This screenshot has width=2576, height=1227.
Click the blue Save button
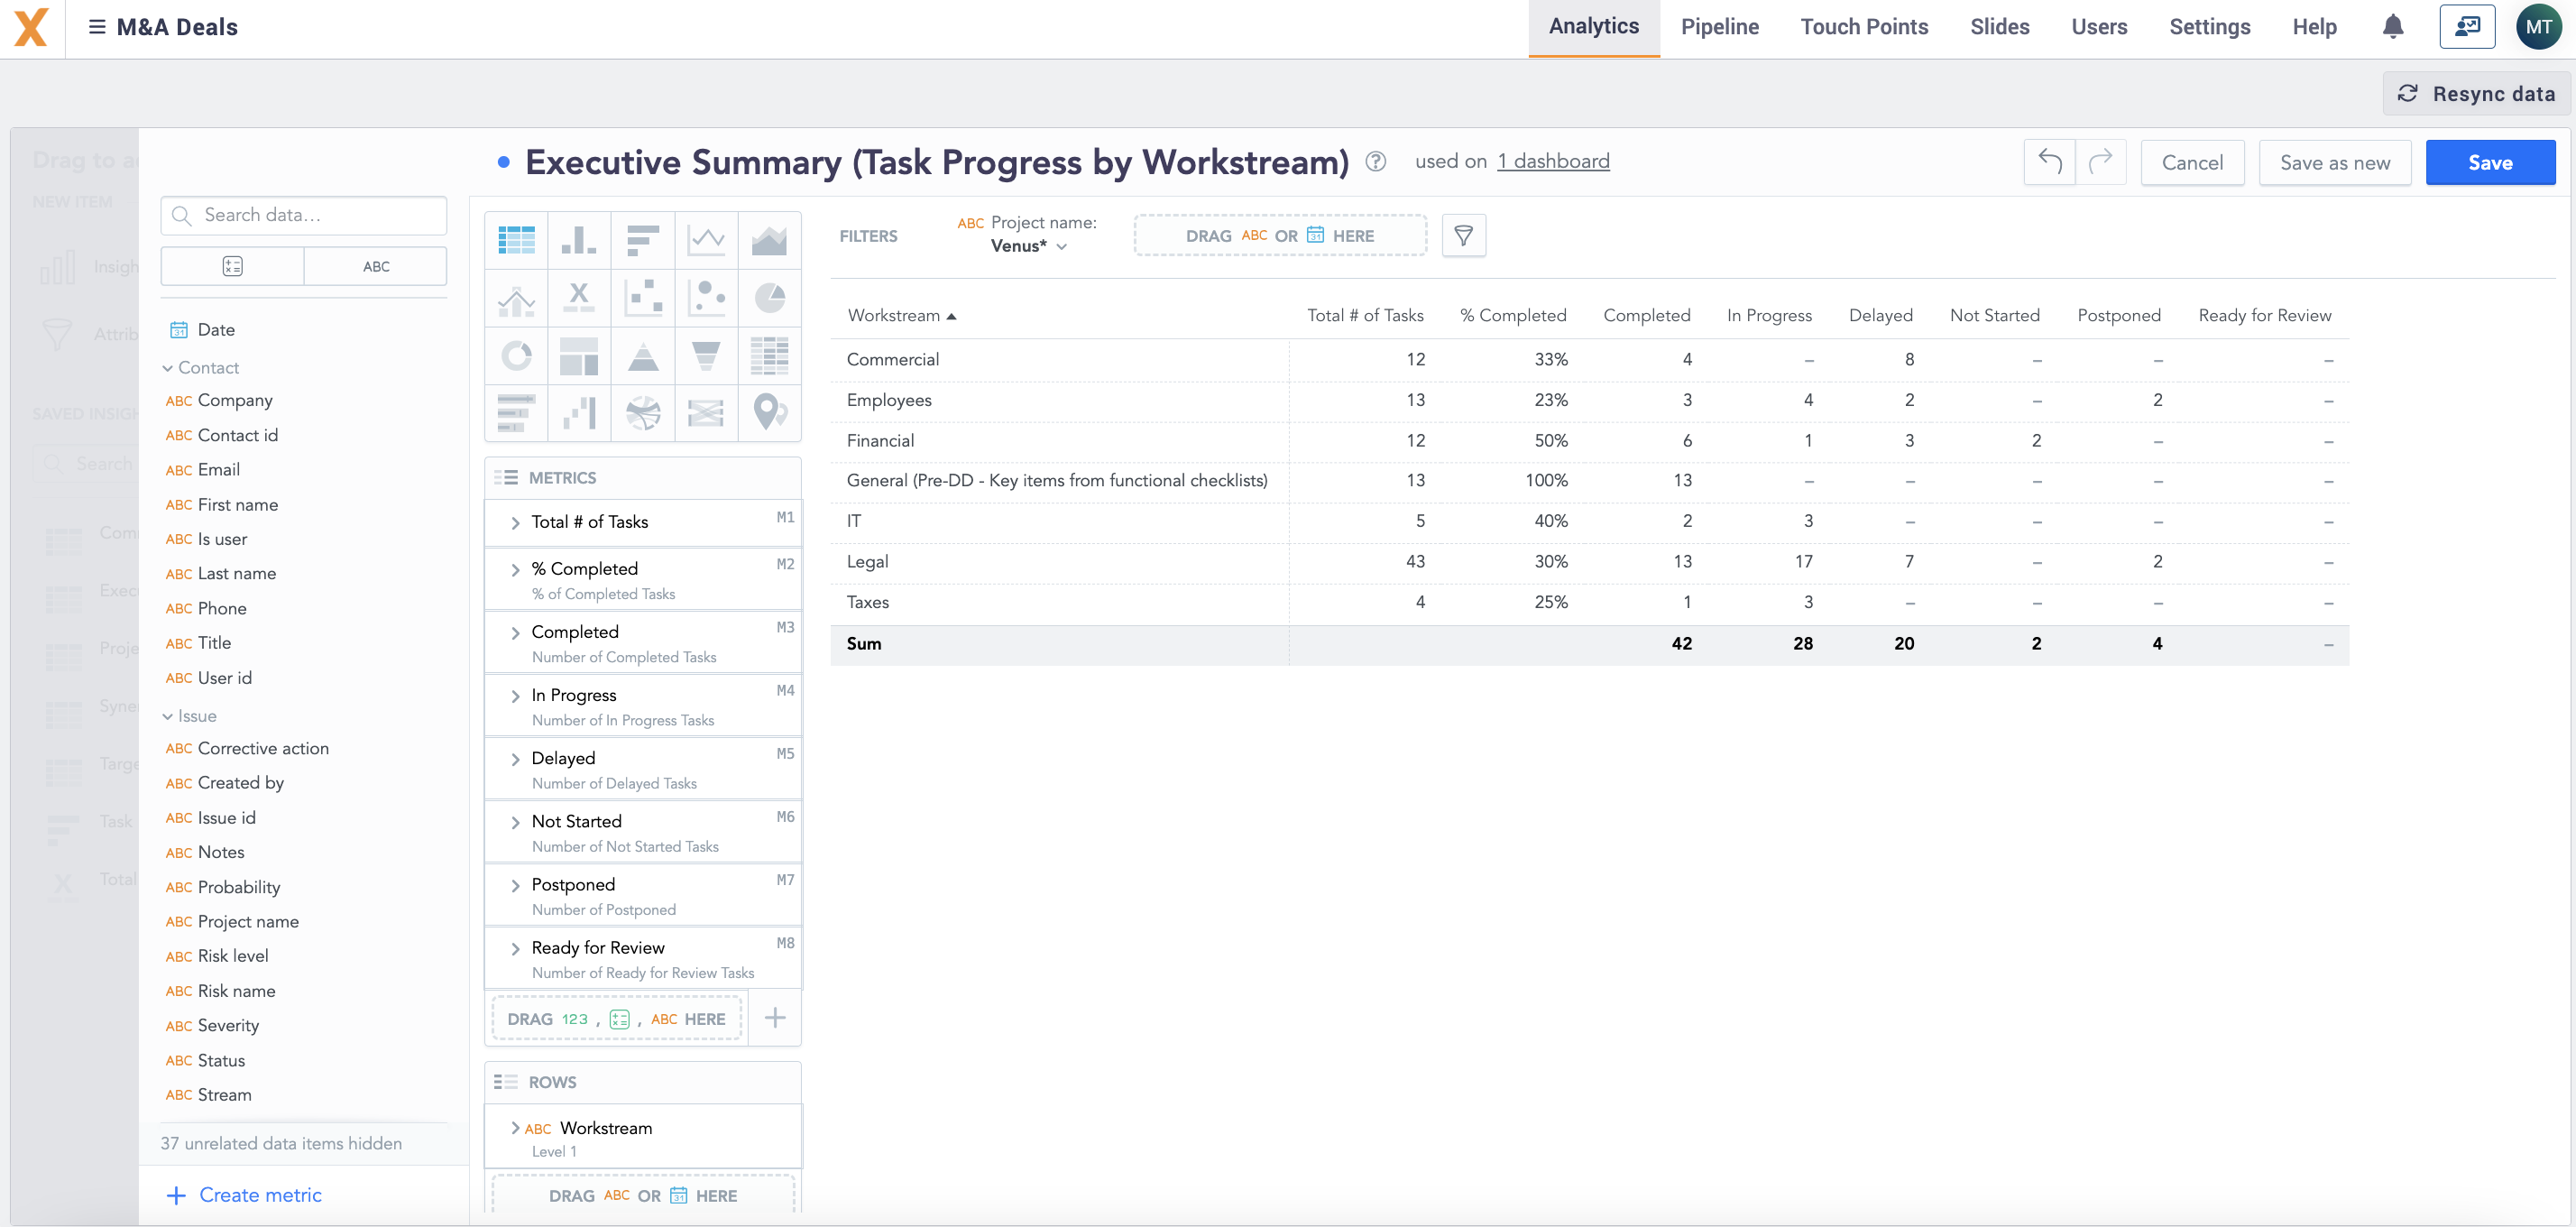[x=2490, y=162]
